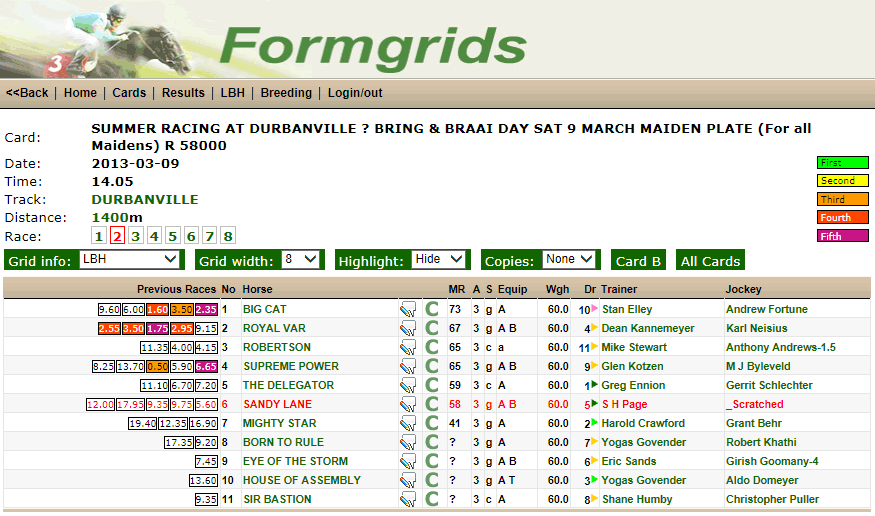Click green C icon for EYE OF THE STORM
The height and width of the screenshot is (516, 875).
coord(432,461)
